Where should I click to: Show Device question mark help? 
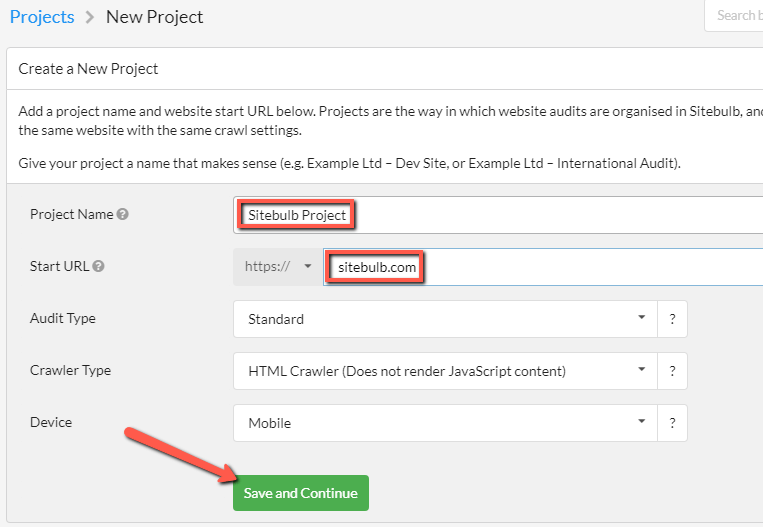click(672, 423)
